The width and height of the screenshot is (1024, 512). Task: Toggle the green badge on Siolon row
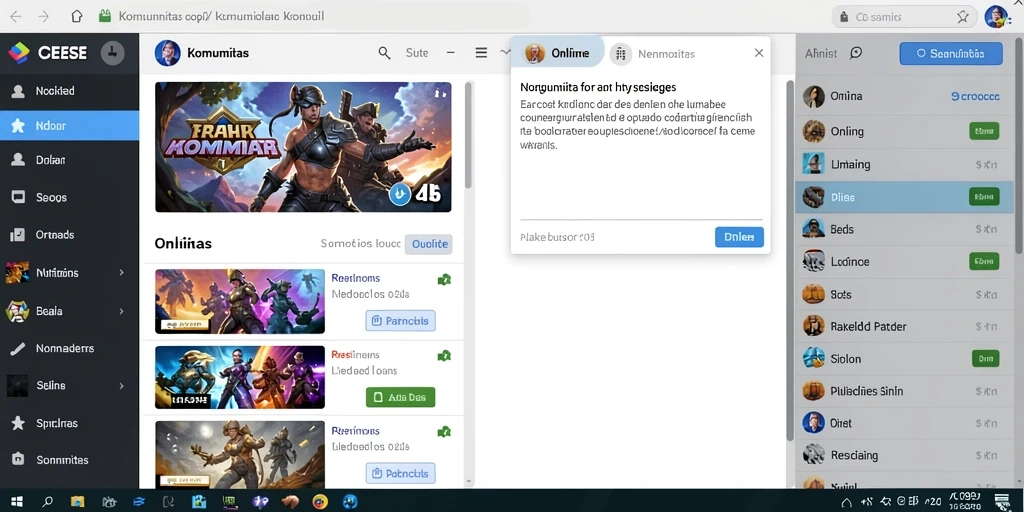(x=985, y=359)
